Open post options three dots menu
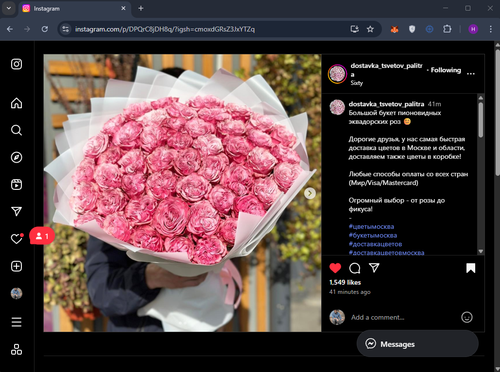The image size is (500, 372). pyautogui.click(x=471, y=74)
